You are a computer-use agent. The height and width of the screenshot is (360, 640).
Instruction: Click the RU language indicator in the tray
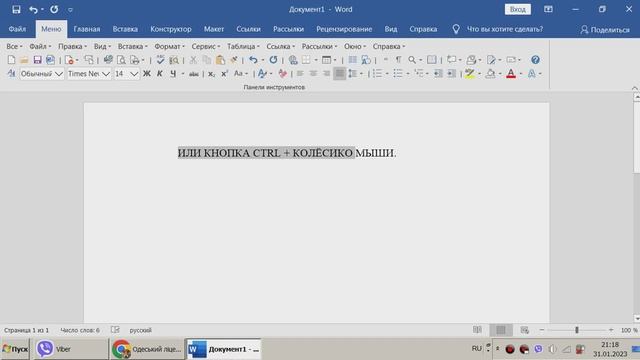[476, 349]
